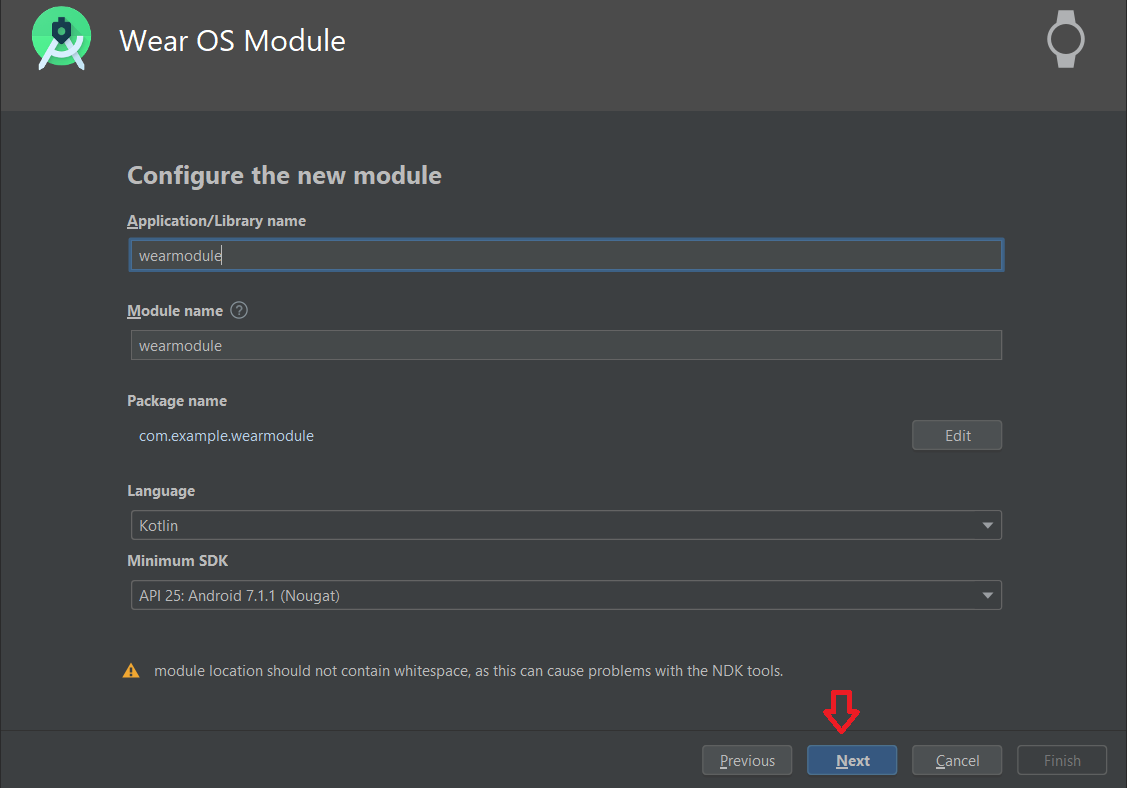The width and height of the screenshot is (1127, 788).
Task: Click the Minimum SDK dropdown arrow
Action: click(988, 594)
